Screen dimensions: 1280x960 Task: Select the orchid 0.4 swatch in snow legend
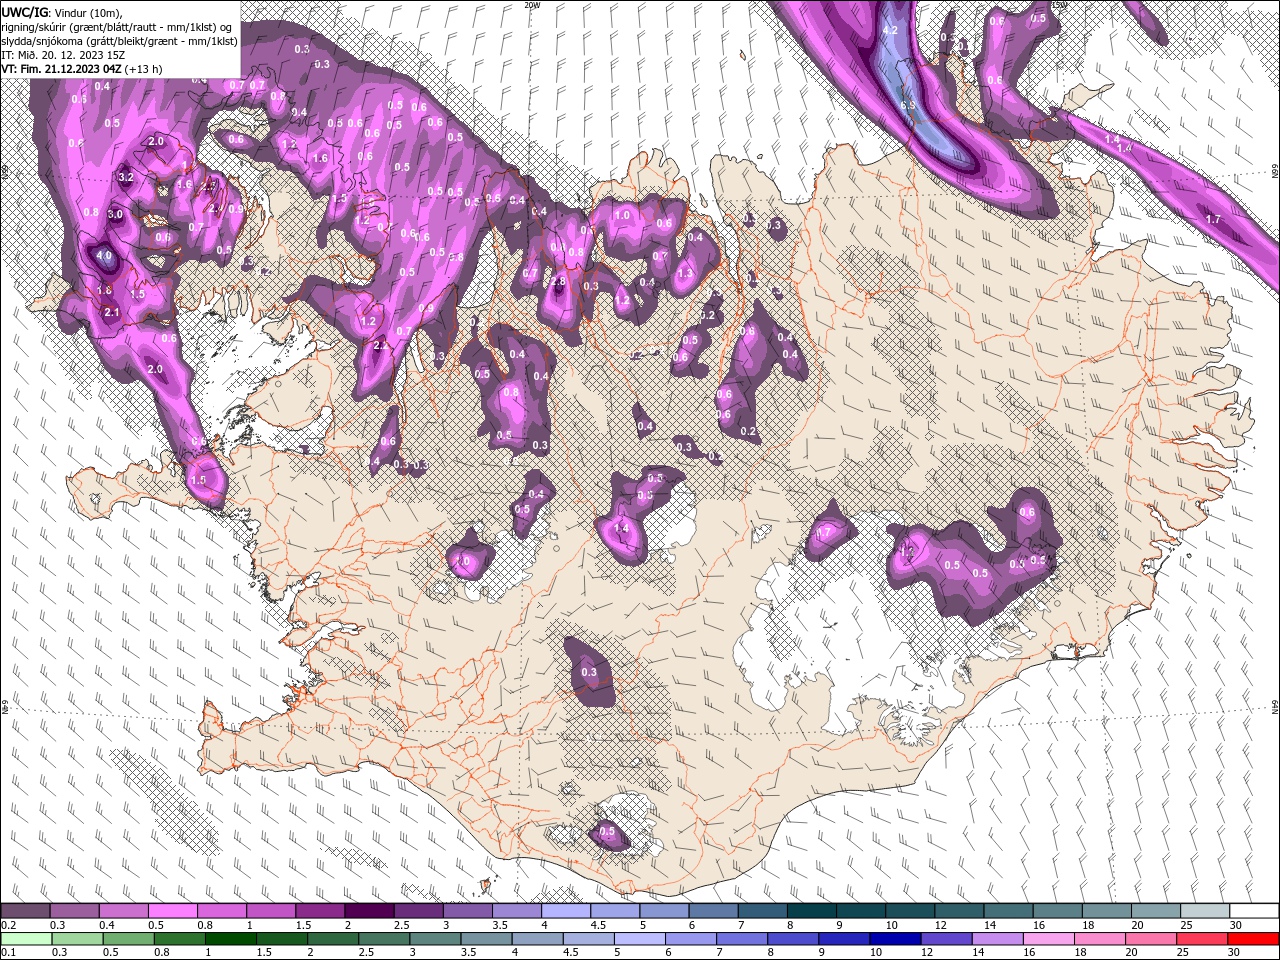tap(123, 911)
